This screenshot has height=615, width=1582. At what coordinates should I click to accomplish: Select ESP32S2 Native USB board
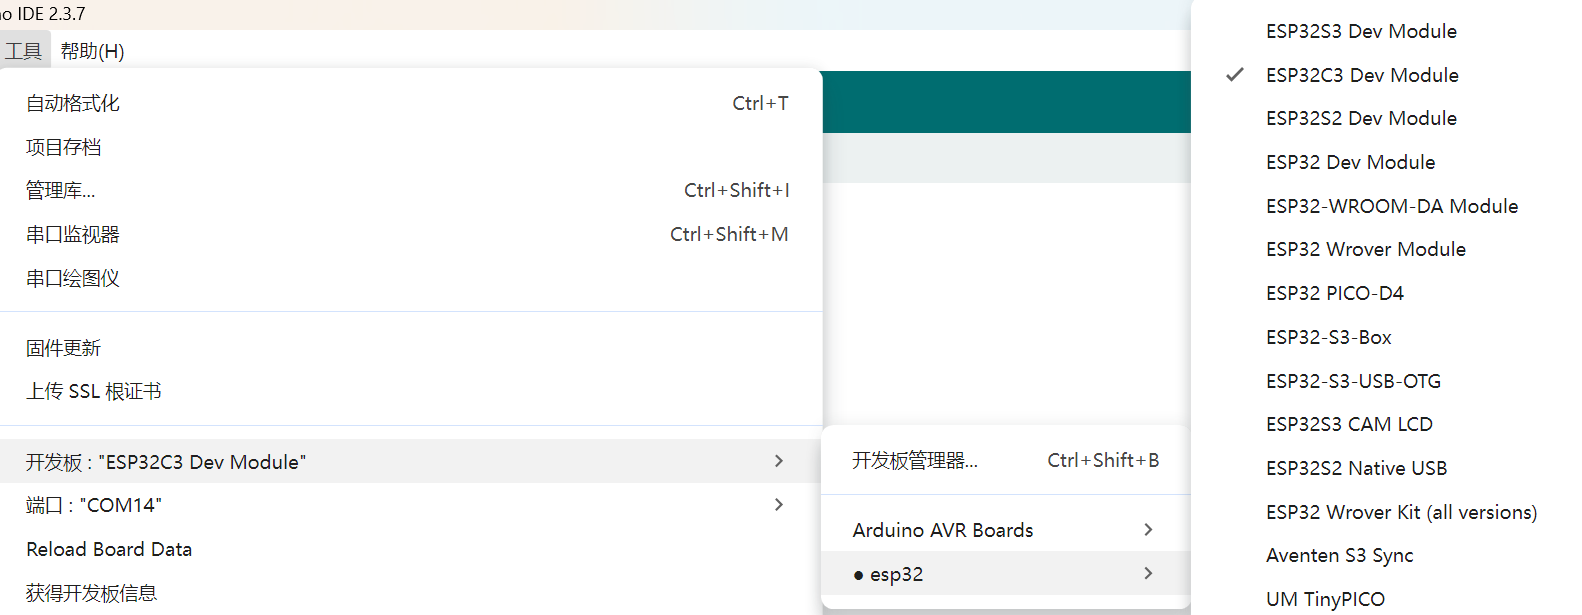point(1387,468)
